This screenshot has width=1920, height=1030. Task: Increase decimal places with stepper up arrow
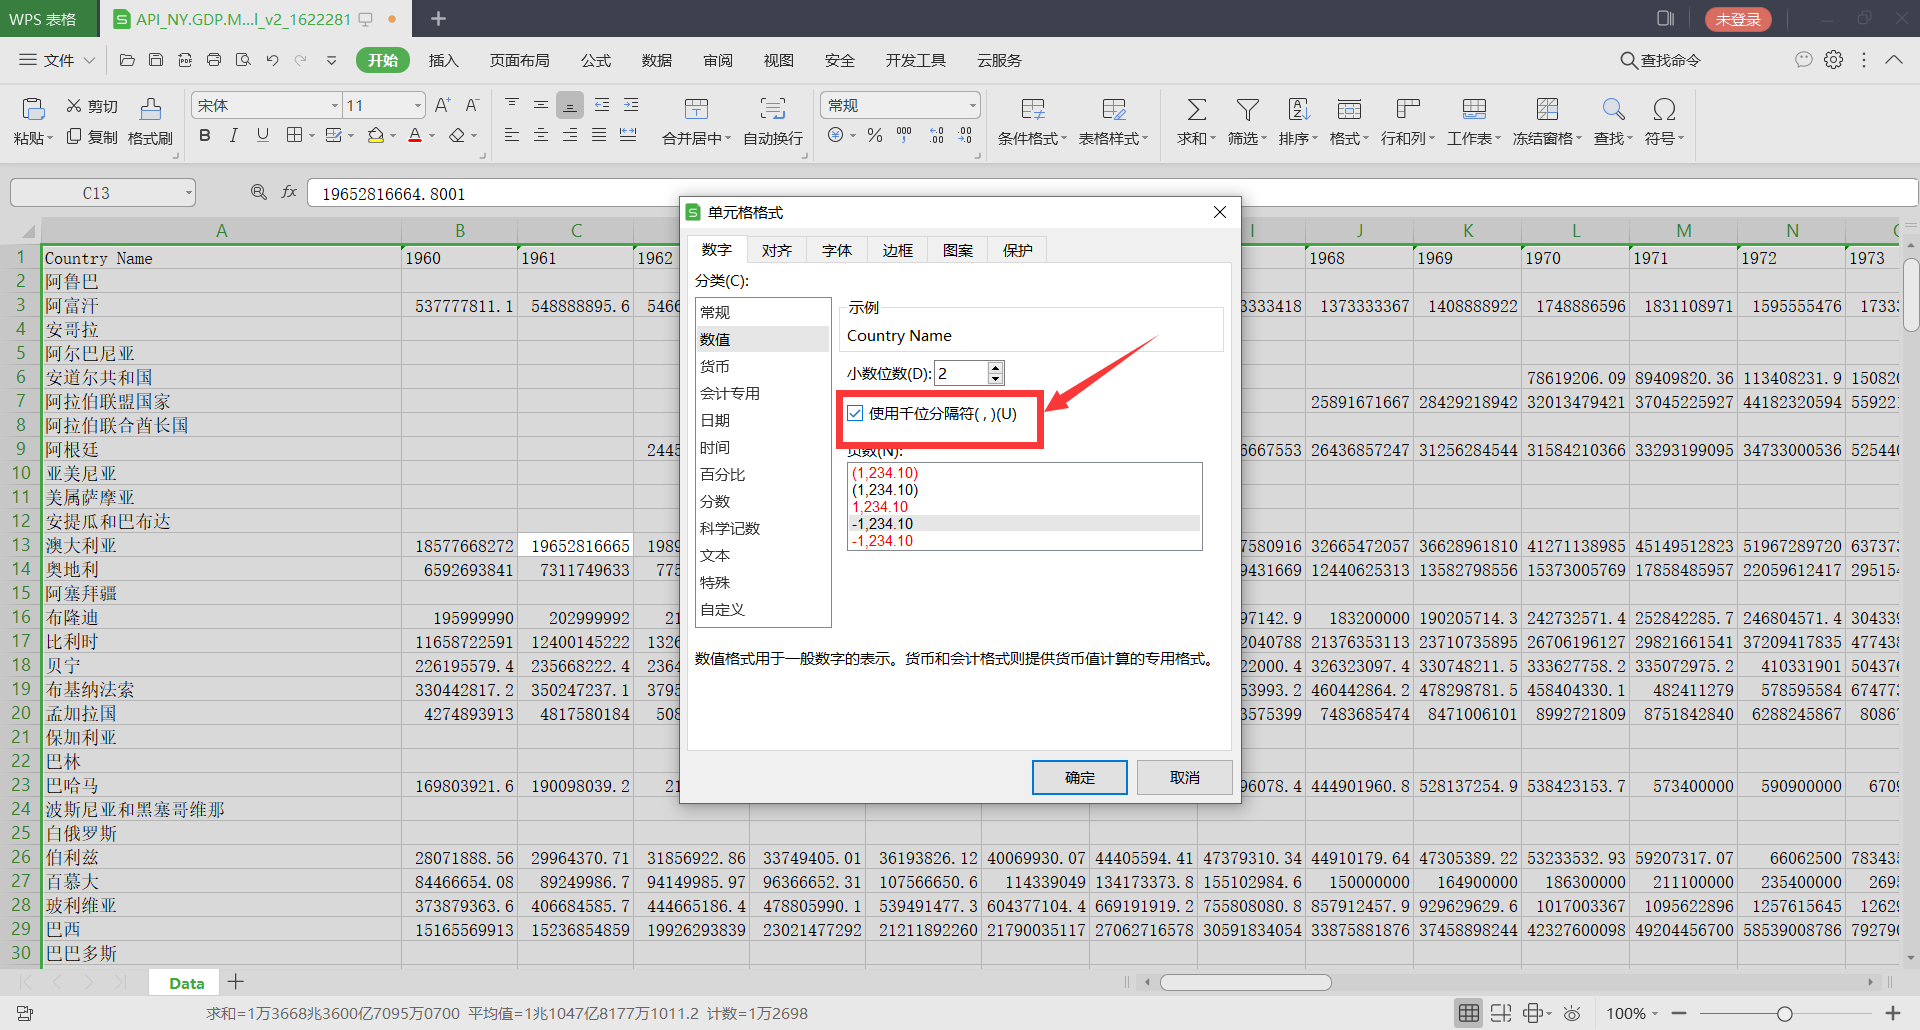pos(995,367)
